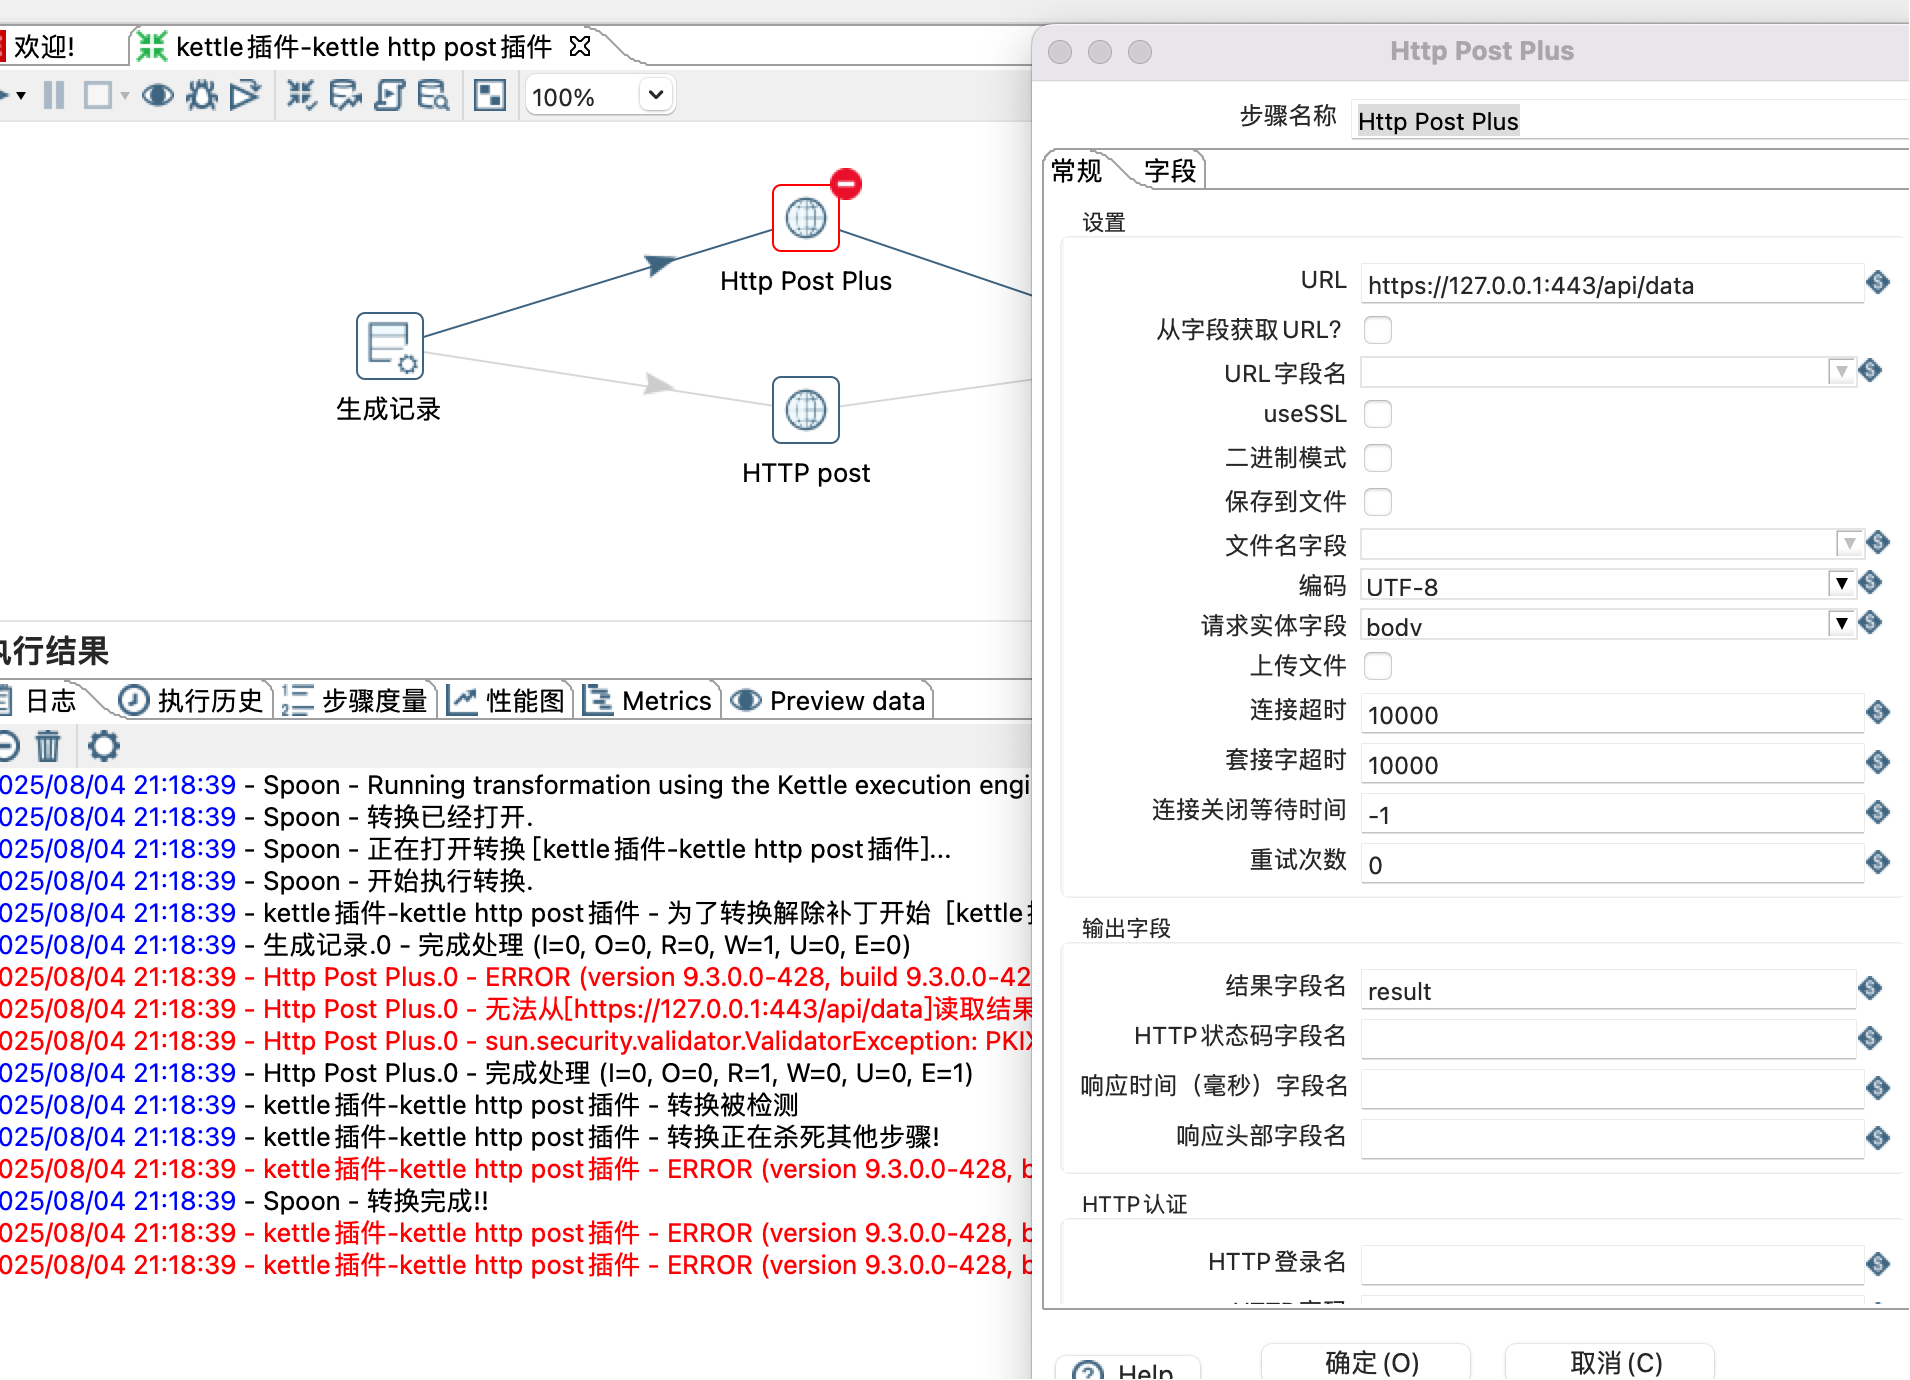Insert variable for 编码 field
The image size is (1910, 1380).
tap(1870, 583)
